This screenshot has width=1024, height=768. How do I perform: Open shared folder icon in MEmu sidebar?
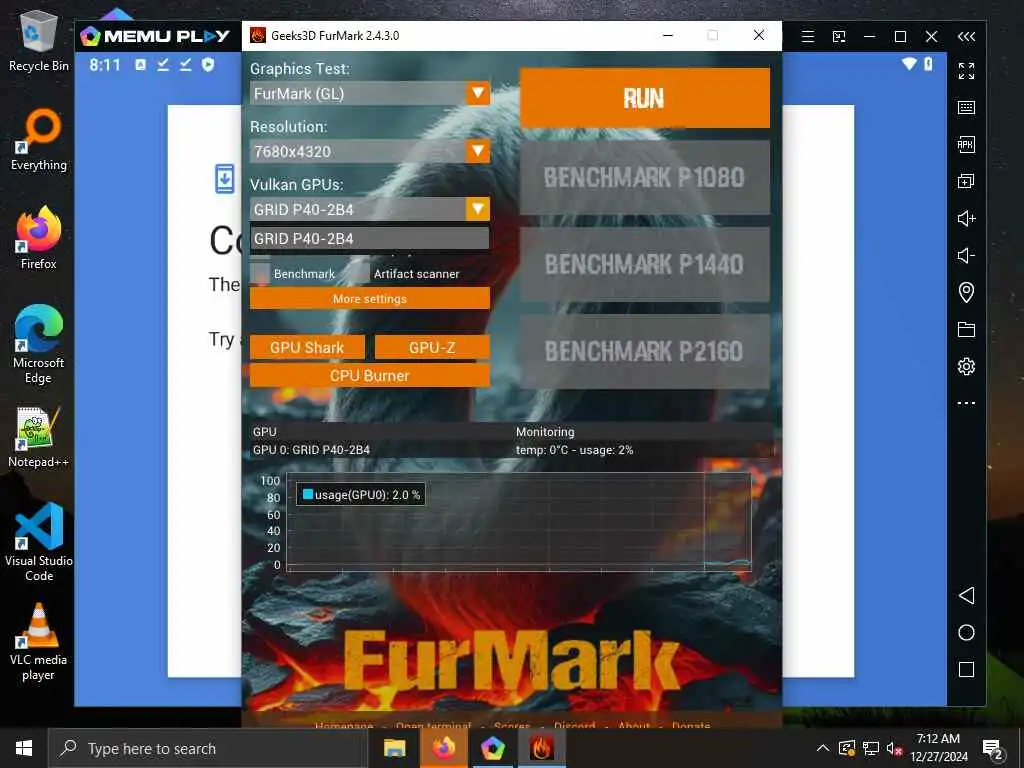[966, 329]
